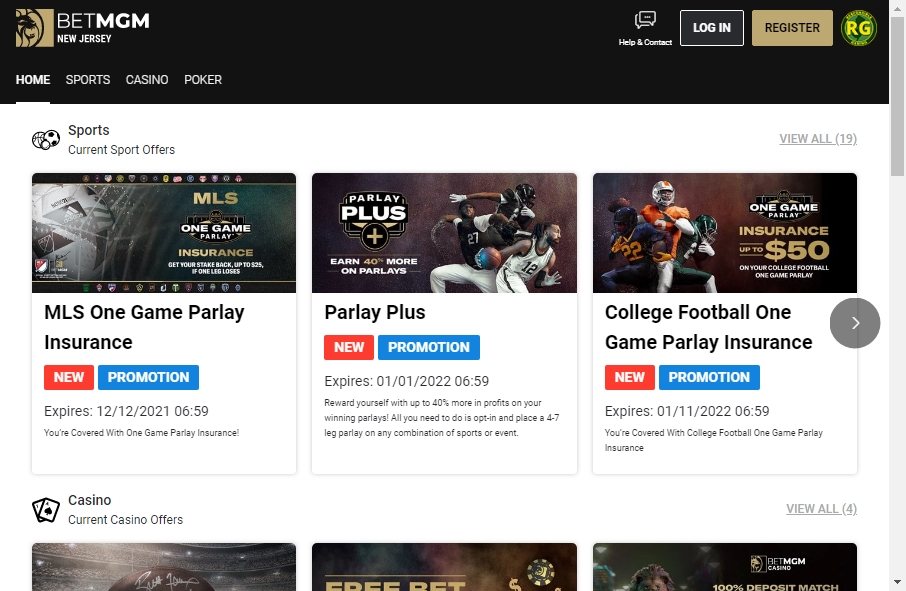
Task: Click the LOG IN button
Action: coord(711,28)
